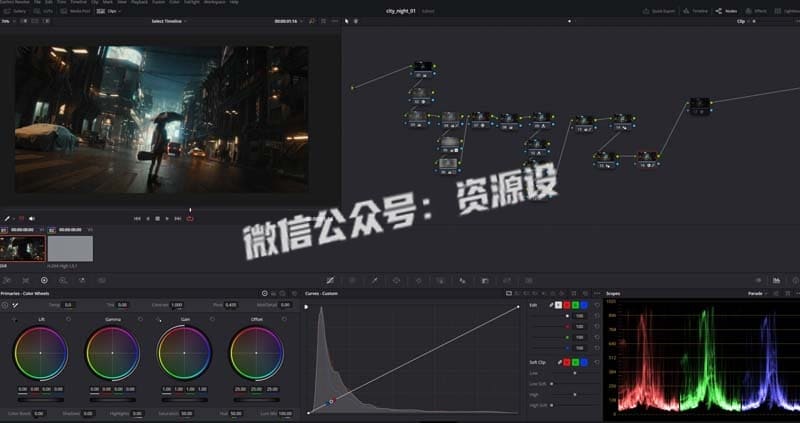Open the LUTs panel
Viewport: 800px width, 423px height.
coord(44,11)
